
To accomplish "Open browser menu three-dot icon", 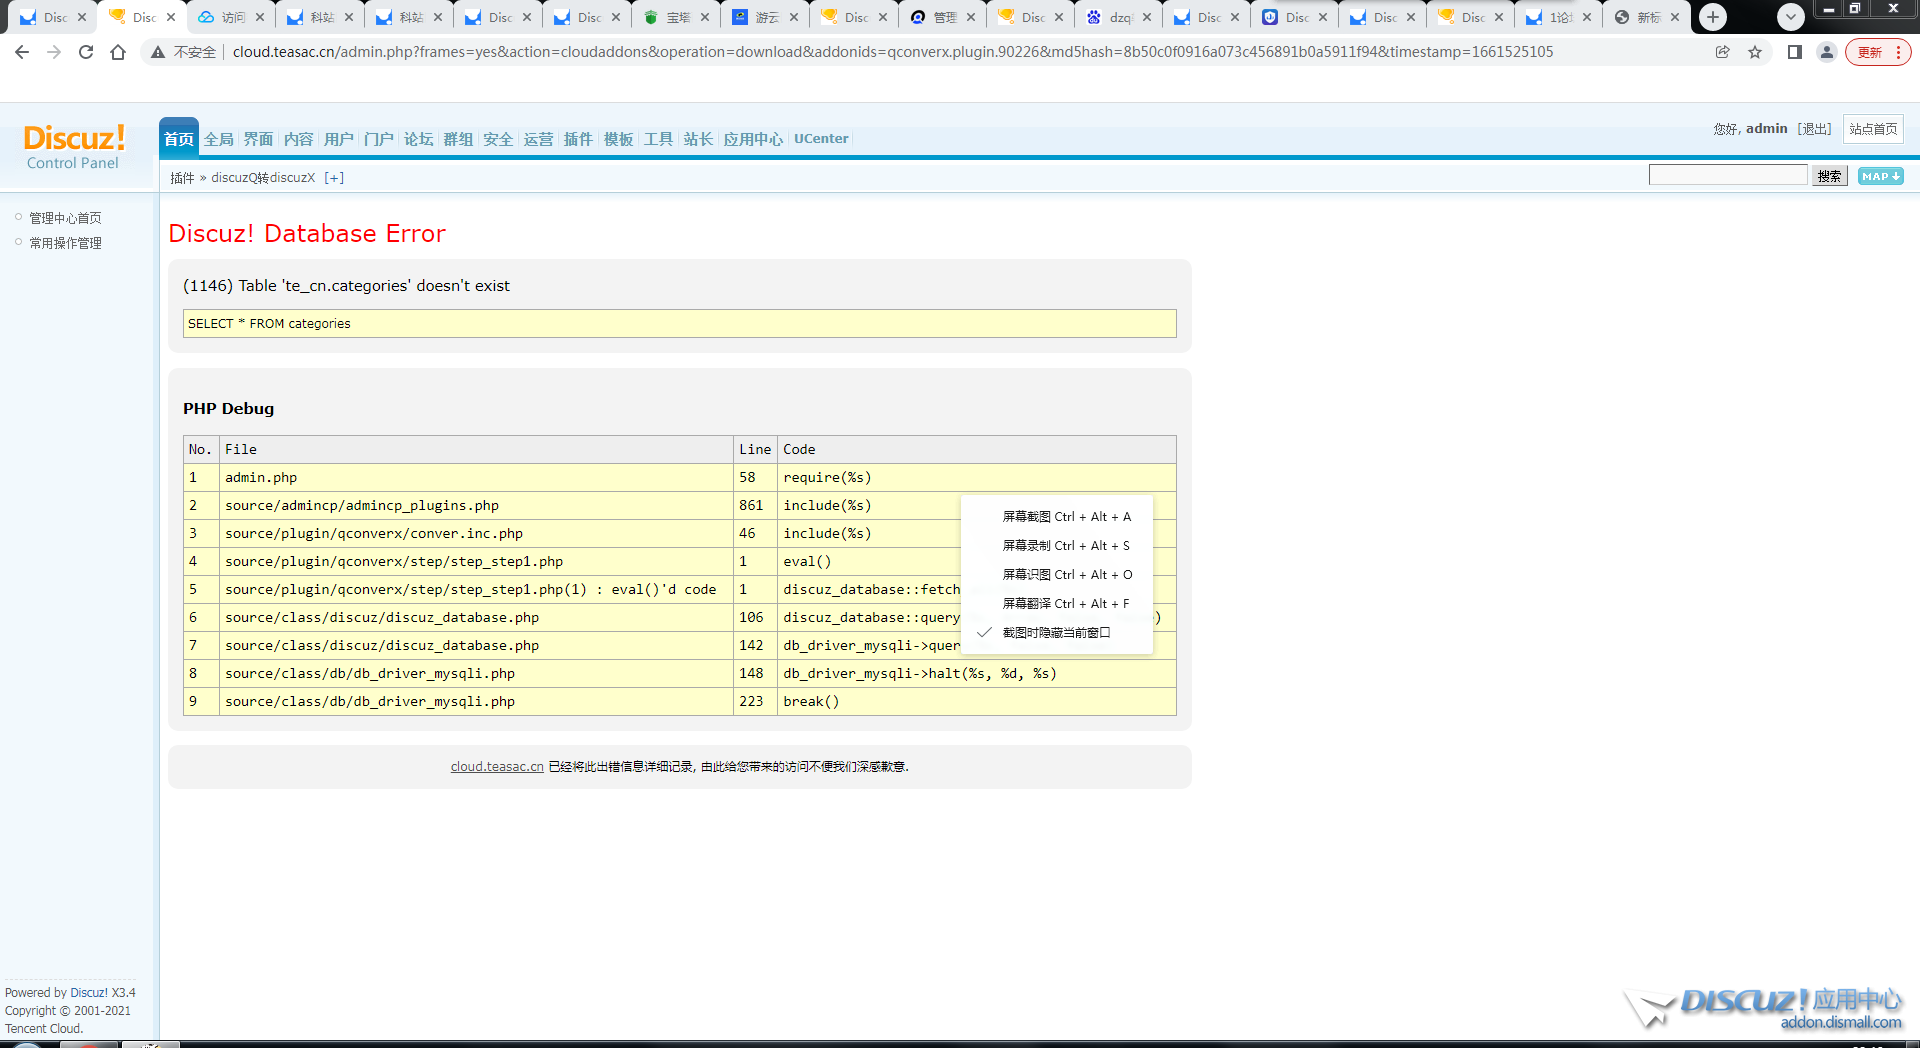I will (x=1898, y=52).
